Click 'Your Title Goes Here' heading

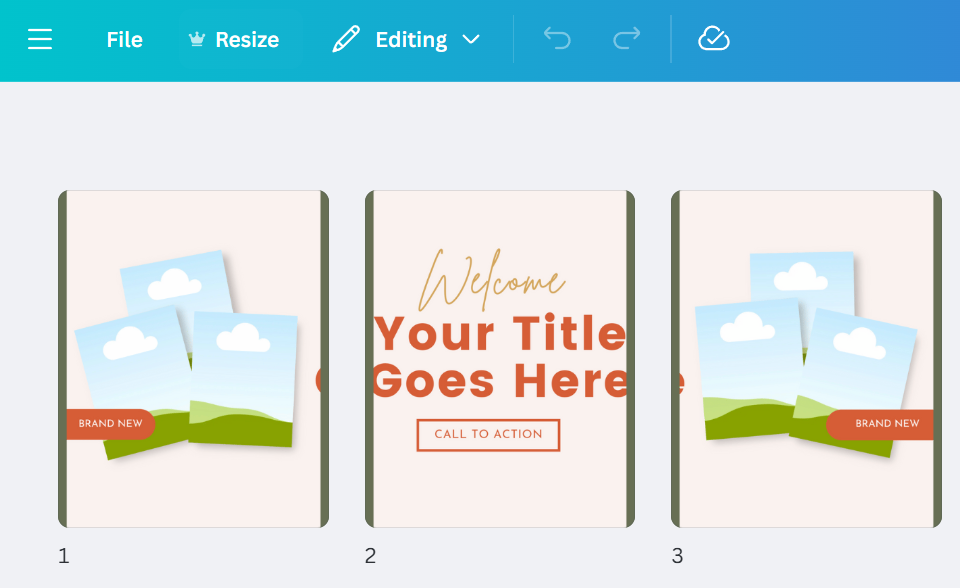(500, 356)
